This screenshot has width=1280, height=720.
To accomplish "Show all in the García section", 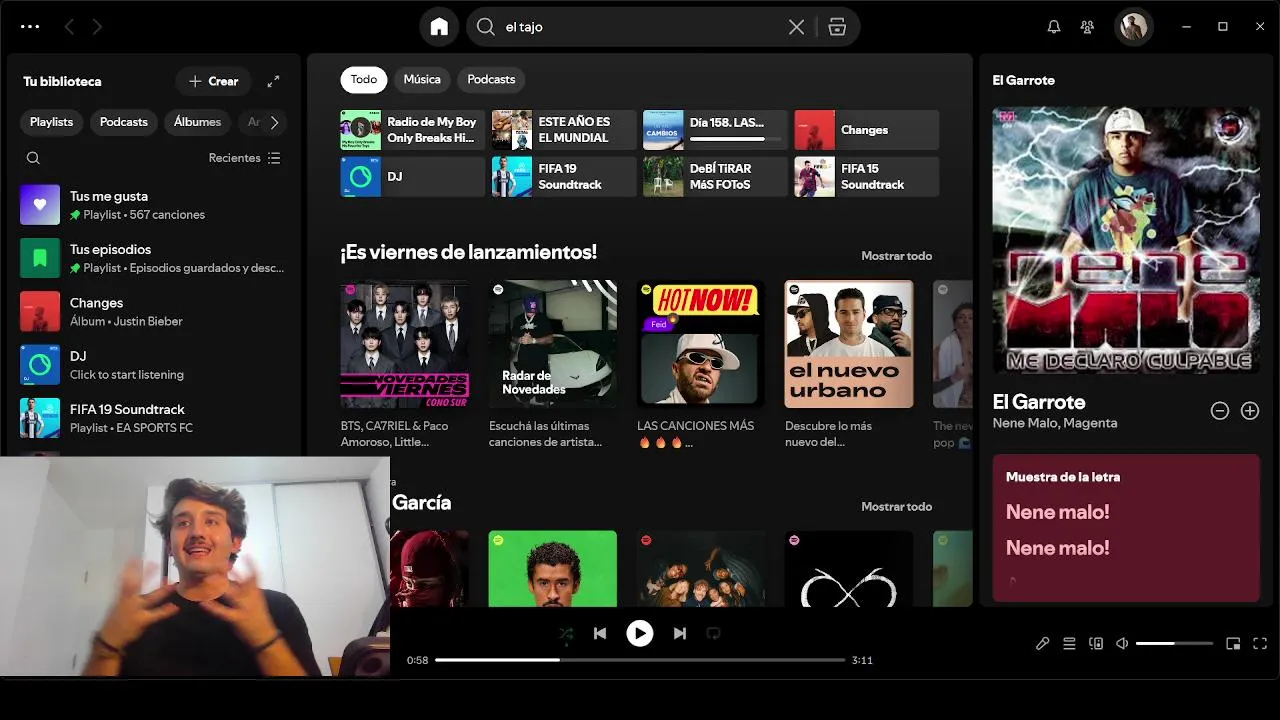I will pos(896,507).
